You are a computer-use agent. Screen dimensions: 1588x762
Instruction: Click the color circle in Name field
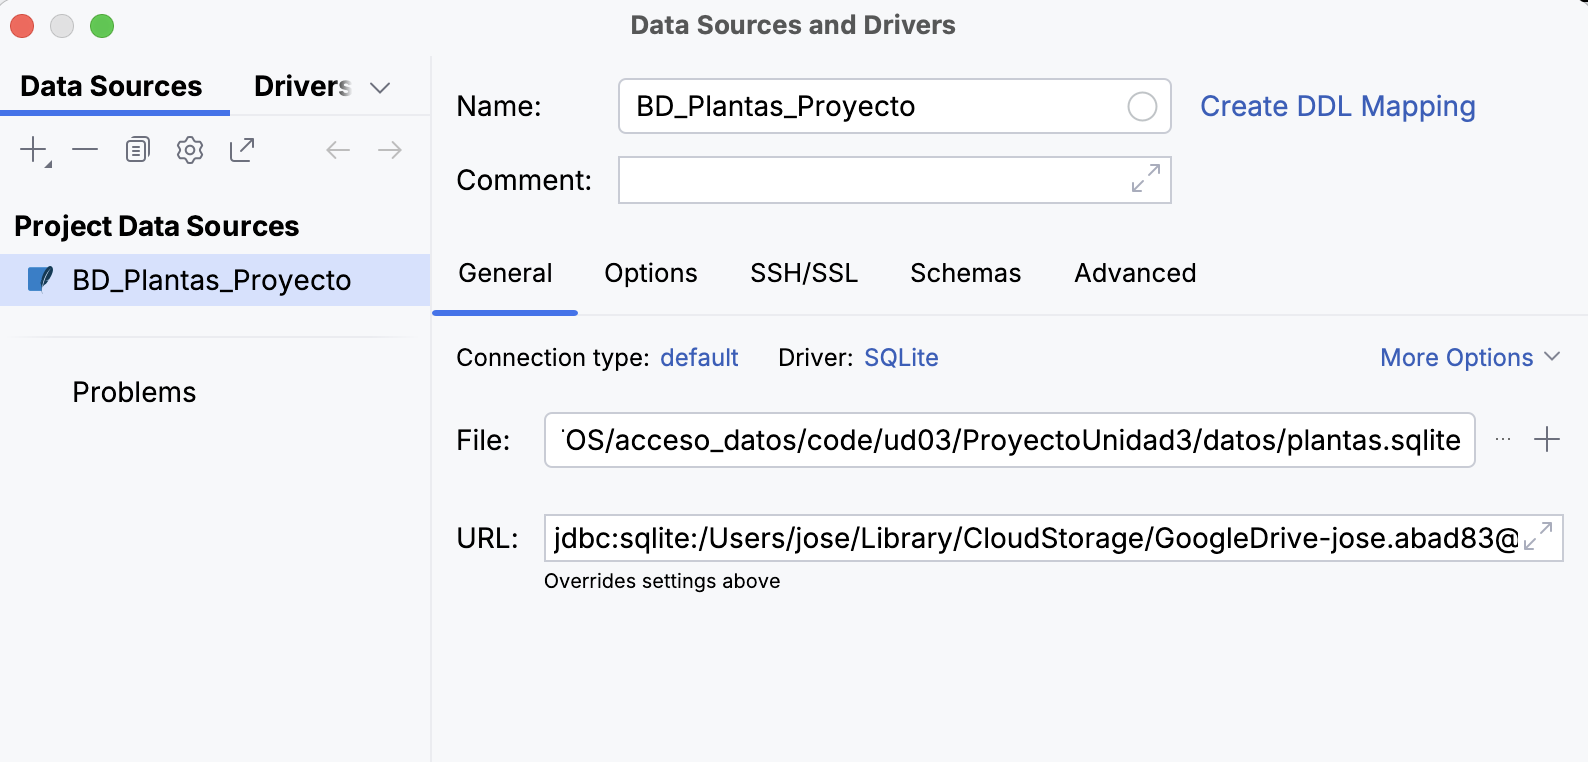point(1142,106)
